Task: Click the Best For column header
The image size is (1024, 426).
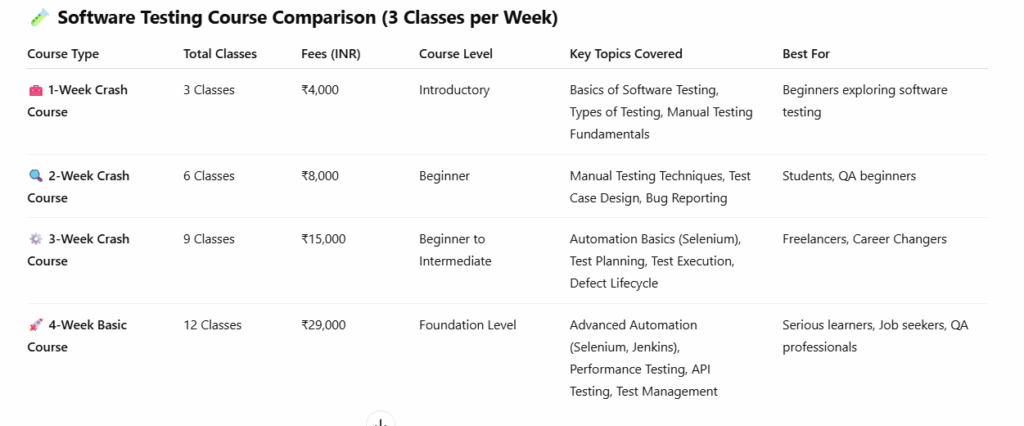Action: click(x=806, y=54)
